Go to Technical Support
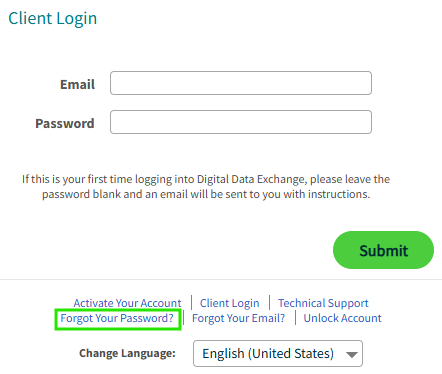 click(323, 303)
